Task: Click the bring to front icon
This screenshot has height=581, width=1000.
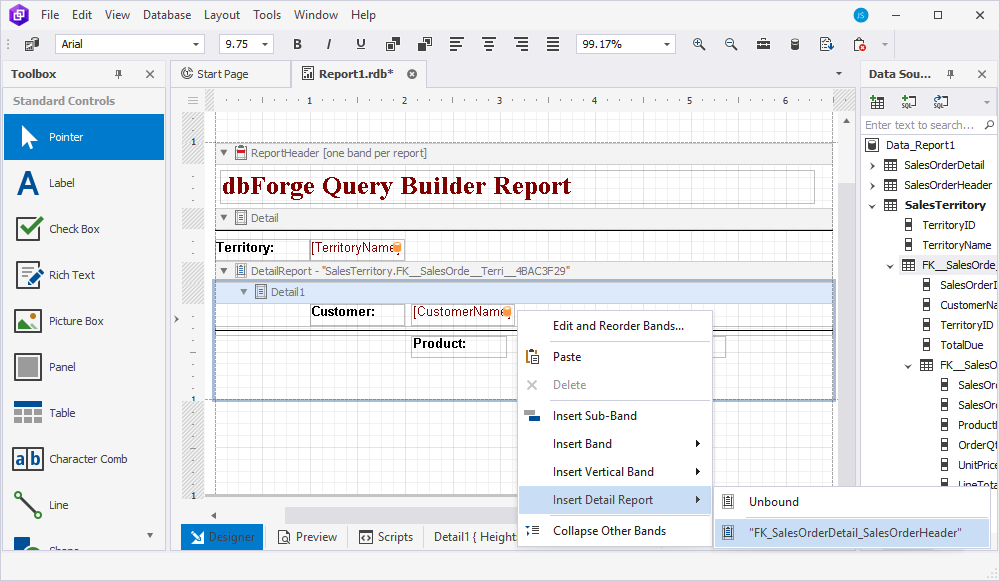Action: pos(393,44)
